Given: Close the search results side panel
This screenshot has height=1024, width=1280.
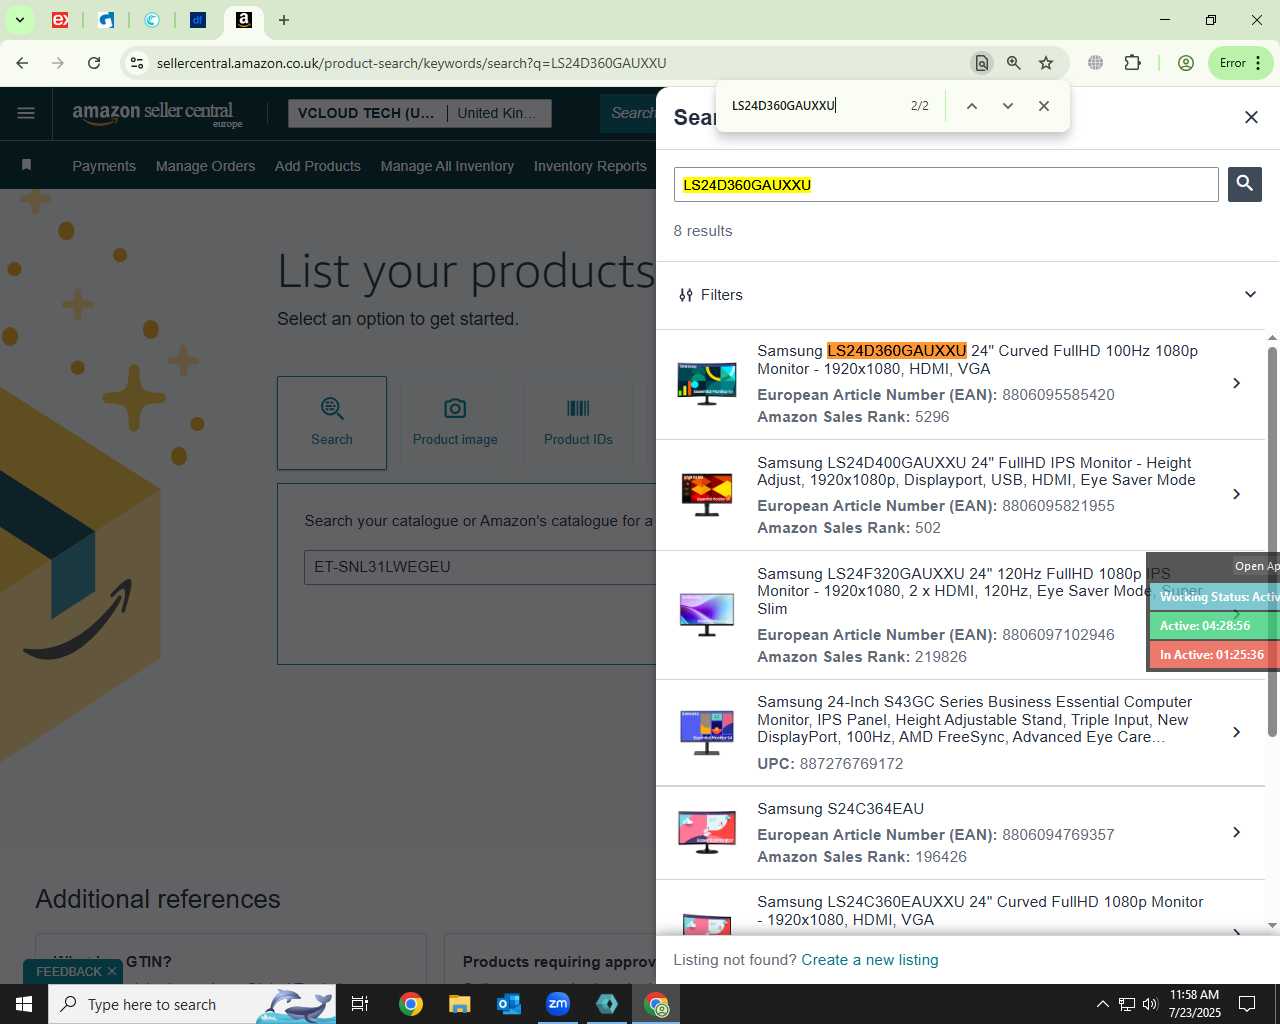Looking at the screenshot, I should click(1251, 117).
